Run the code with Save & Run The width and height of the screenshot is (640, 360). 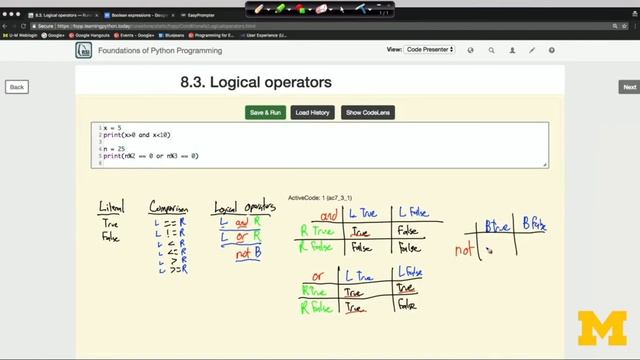265,113
